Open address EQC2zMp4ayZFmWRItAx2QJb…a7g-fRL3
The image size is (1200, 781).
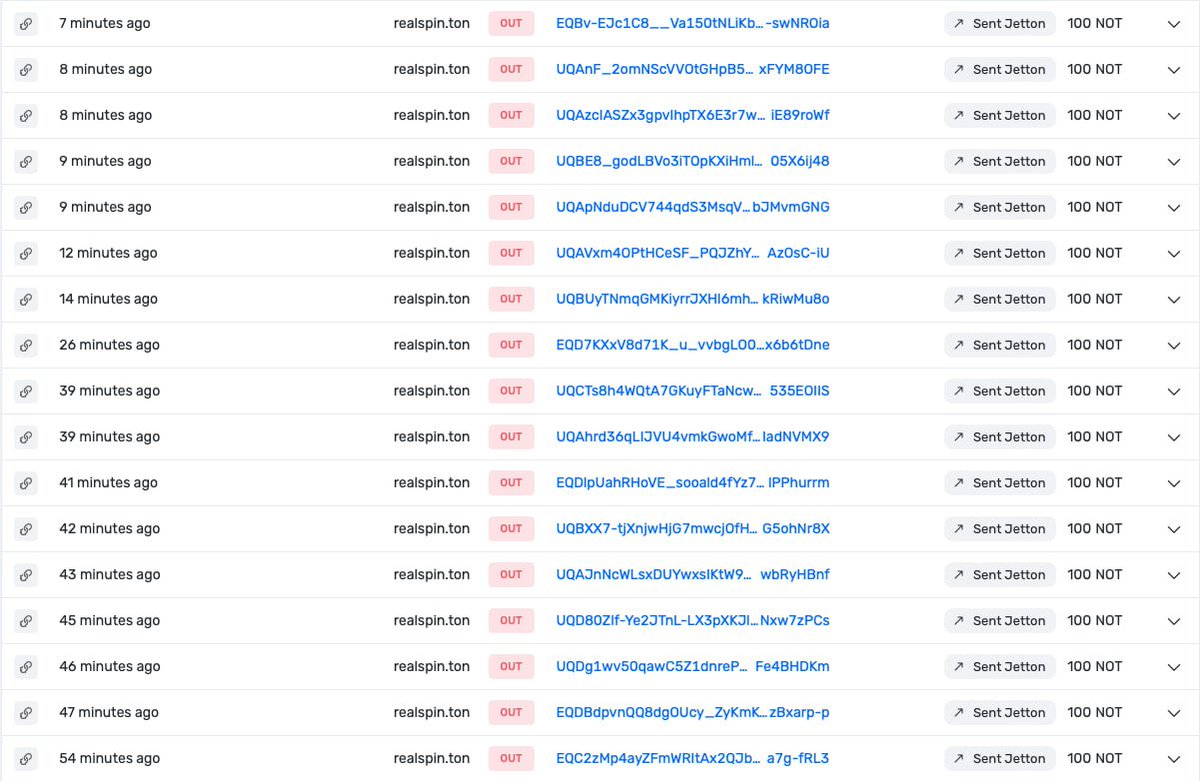point(693,759)
